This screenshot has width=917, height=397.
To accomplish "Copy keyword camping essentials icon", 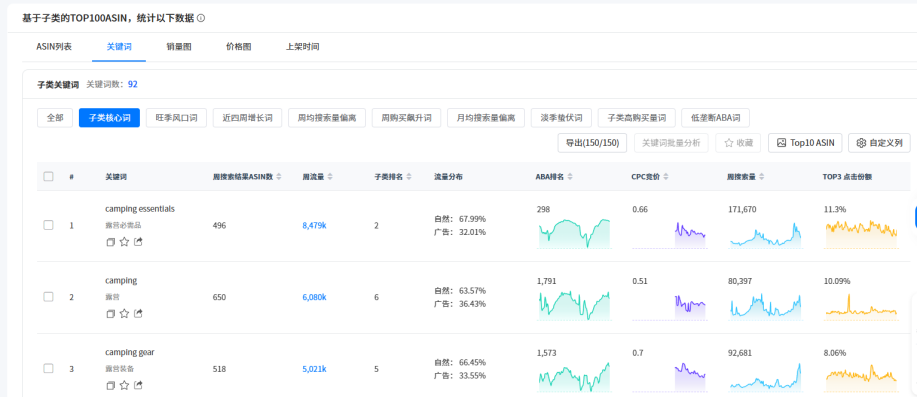I will click(110, 242).
